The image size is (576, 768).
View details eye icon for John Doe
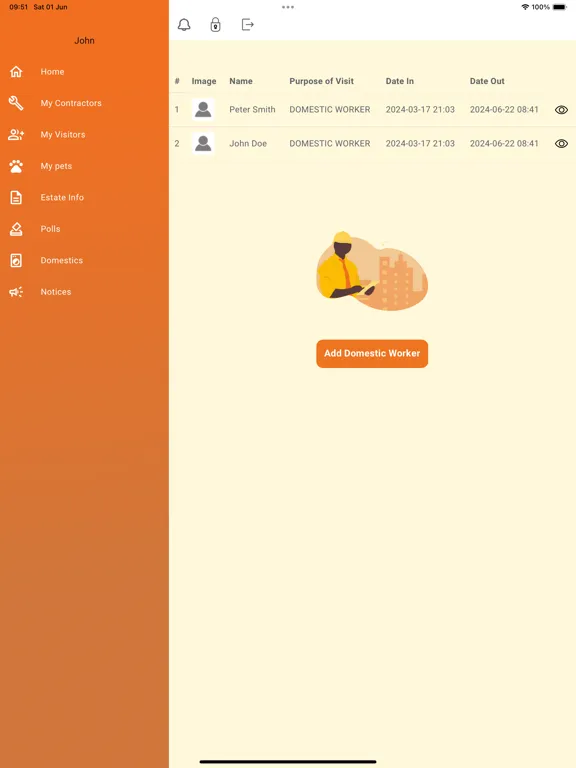click(x=561, y=144)
